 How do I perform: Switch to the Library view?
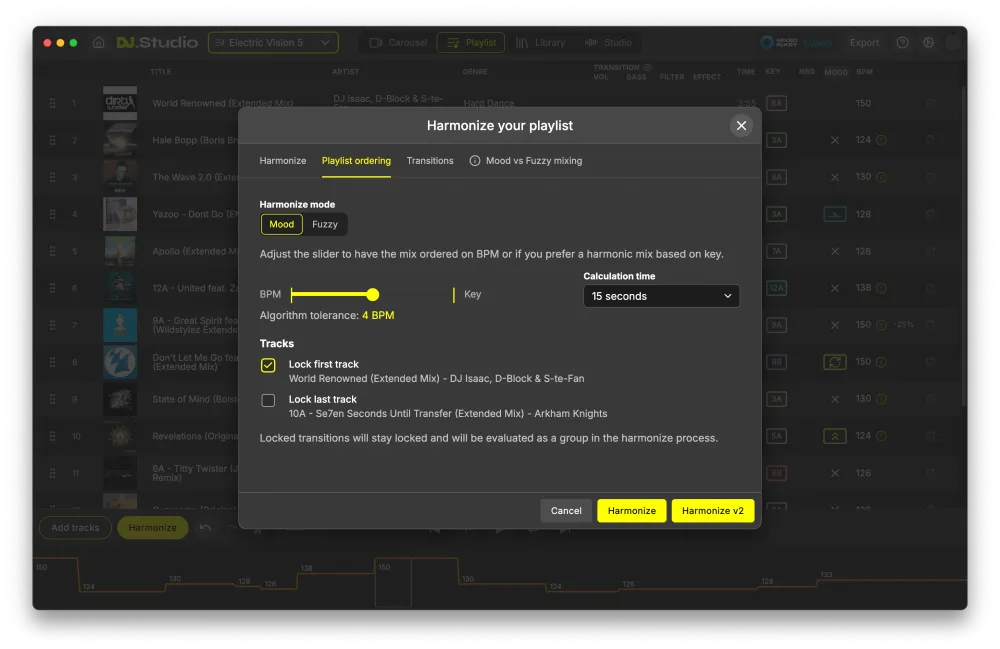point(541,43)
